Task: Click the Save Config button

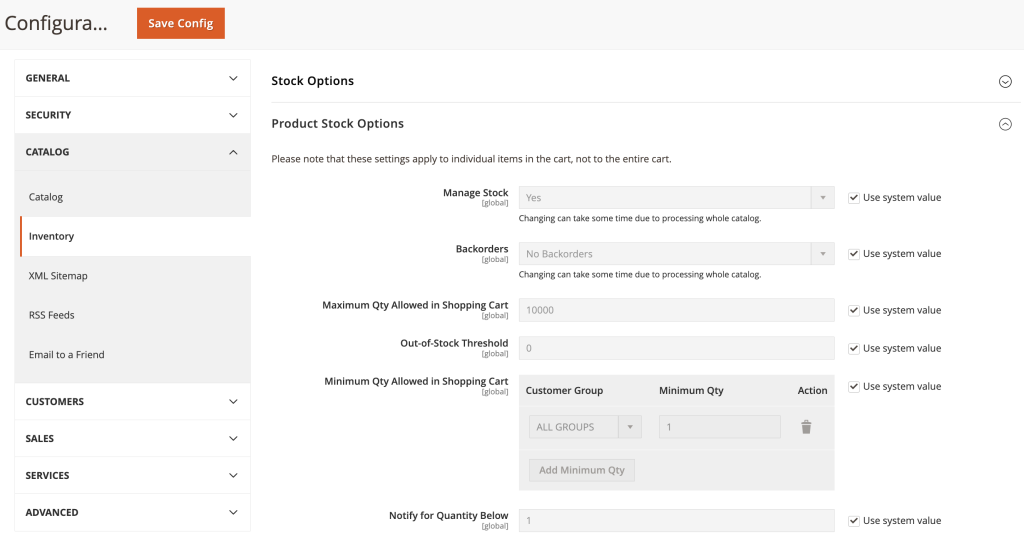Action: pos(181,23)
